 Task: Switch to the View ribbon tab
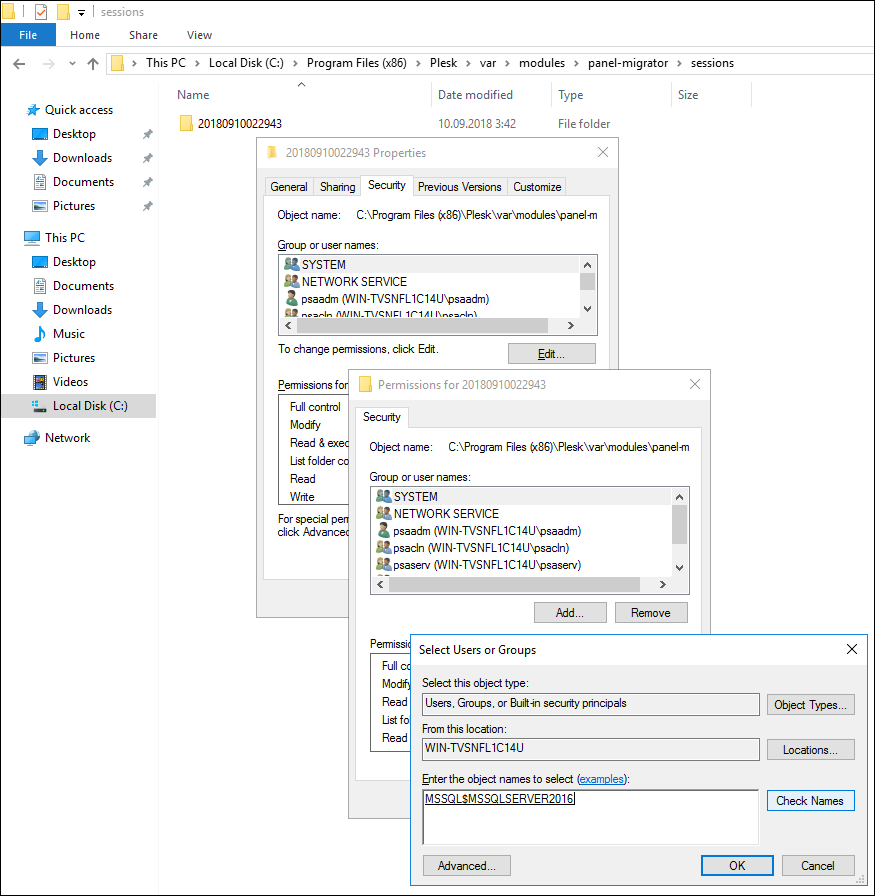tap(199, 35)
